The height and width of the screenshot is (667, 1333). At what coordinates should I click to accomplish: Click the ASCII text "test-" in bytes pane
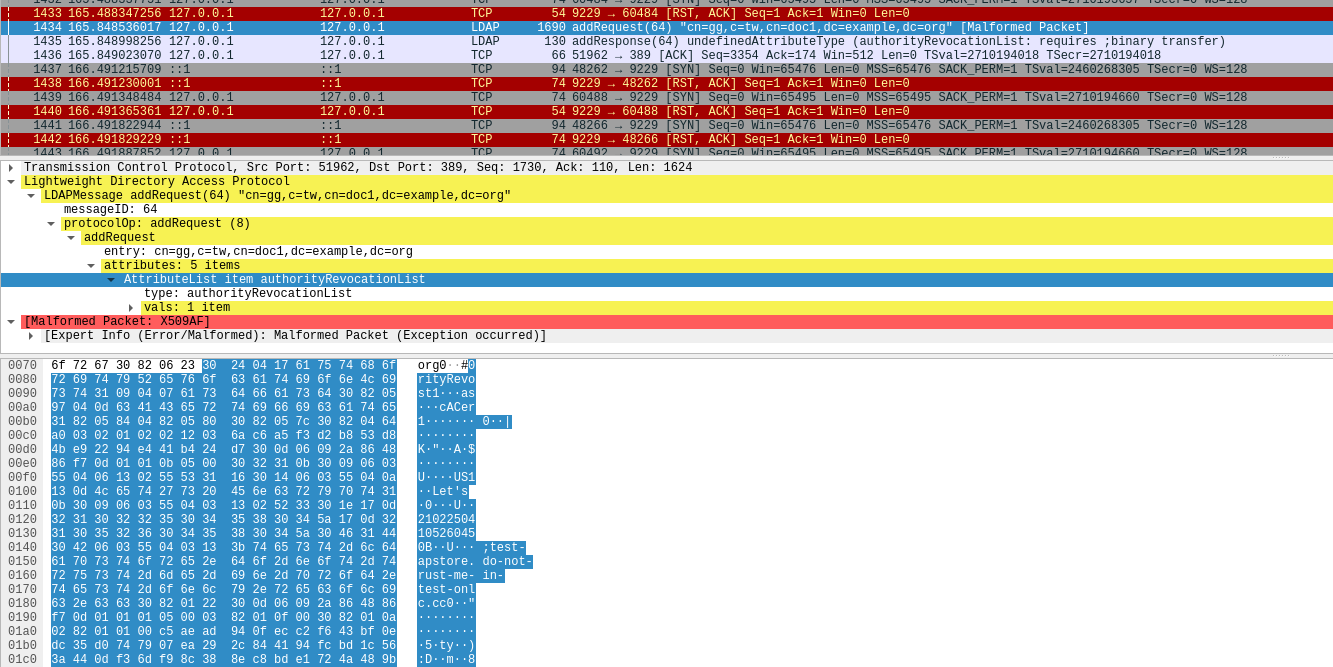(504, 548)
